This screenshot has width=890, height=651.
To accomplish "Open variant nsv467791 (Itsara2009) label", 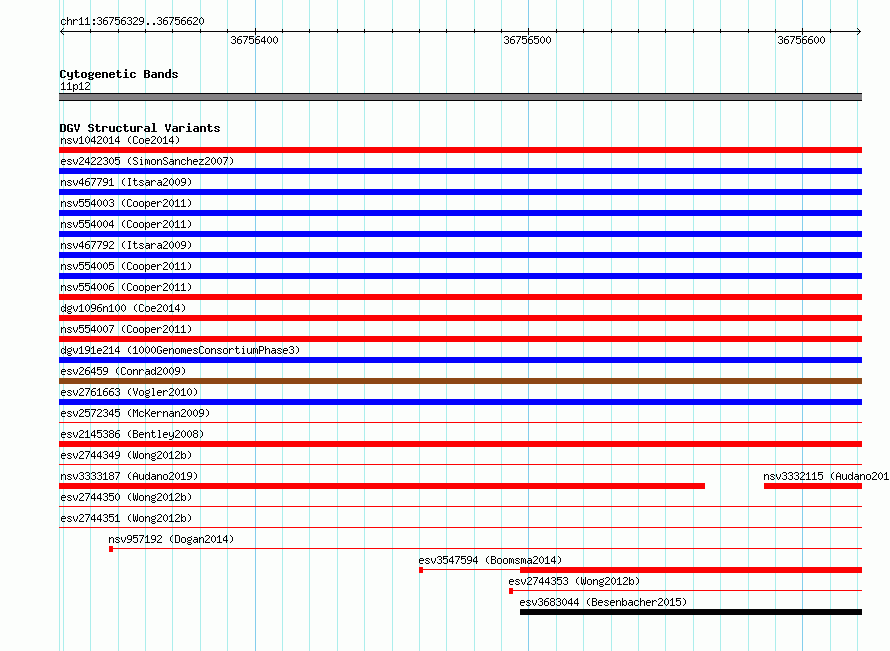I will [126, 182].
